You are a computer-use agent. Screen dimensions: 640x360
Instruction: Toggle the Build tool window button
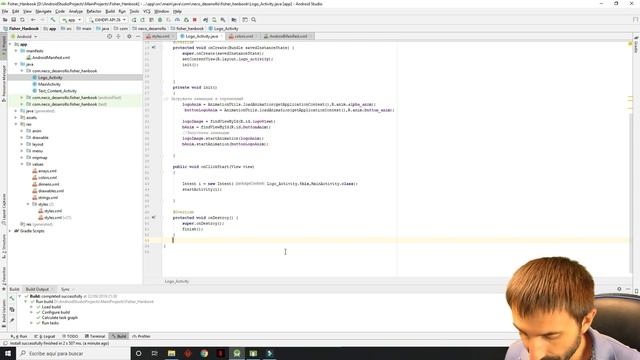tap(119, 336)
